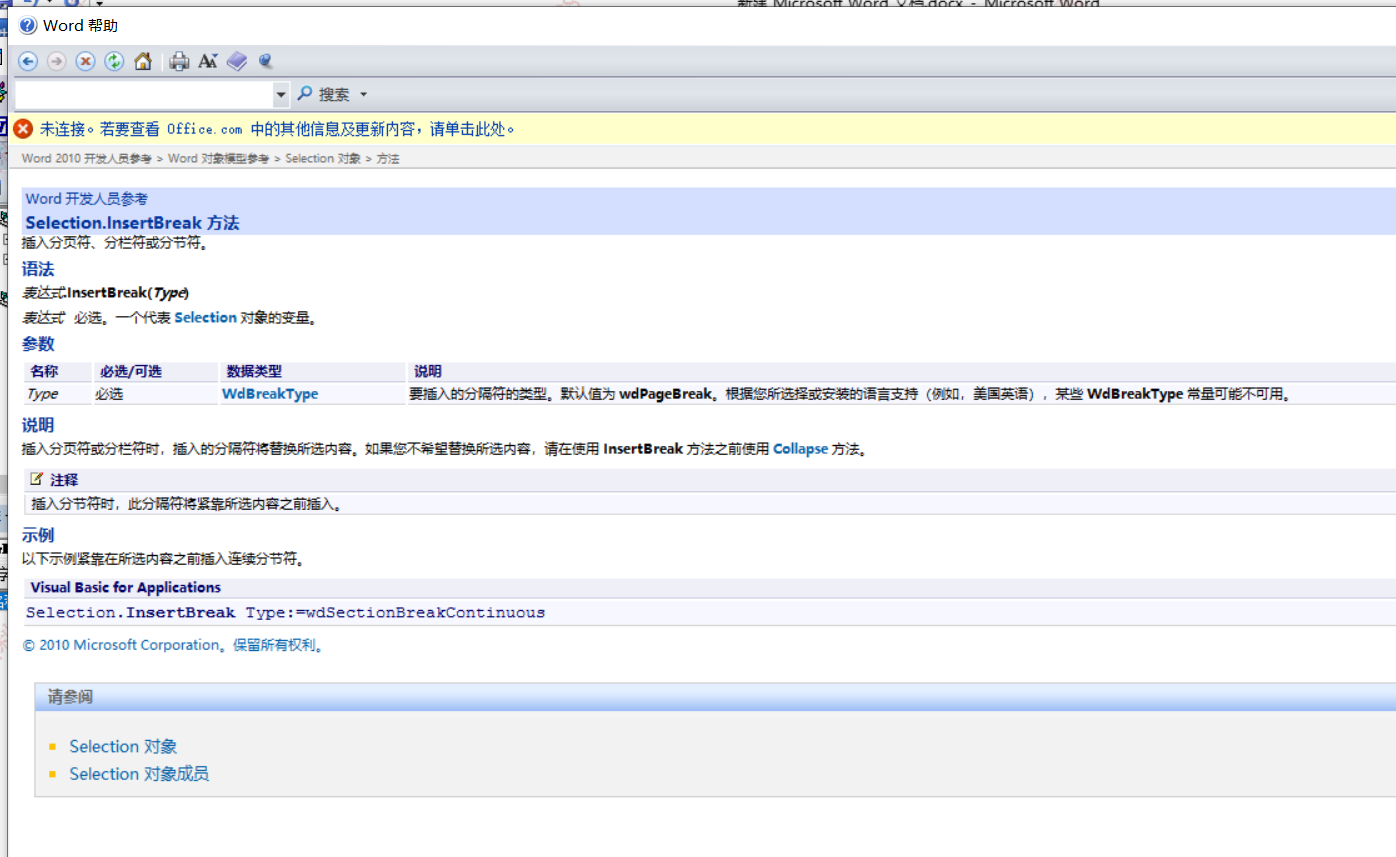
Task: Toggle the Table of Contents book icon
Action: tap(237, 61)
